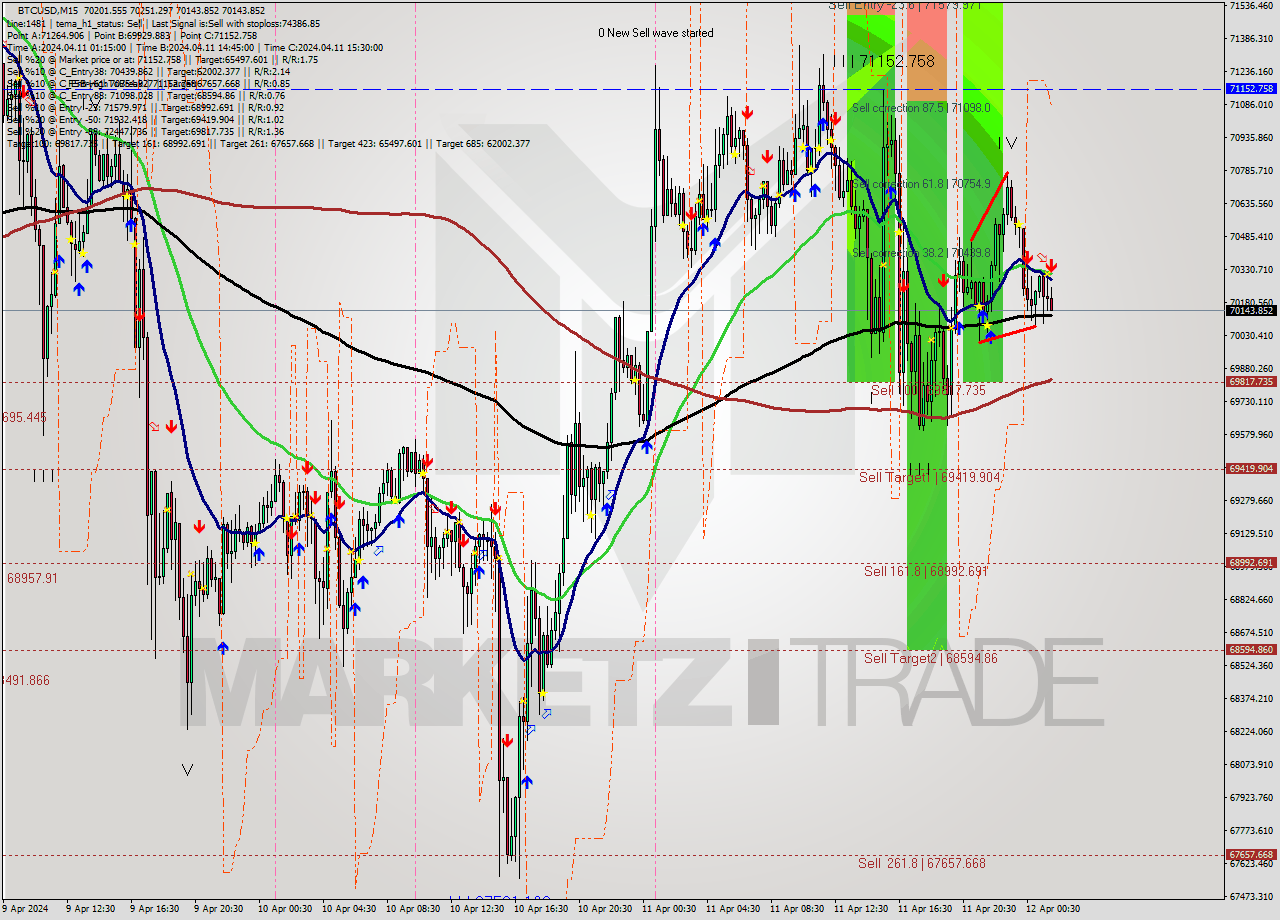This screenshot has height=920, width=1280.
Task: Select 'Sell Target1 | 69419.904' label
Action: coord(930,478)
